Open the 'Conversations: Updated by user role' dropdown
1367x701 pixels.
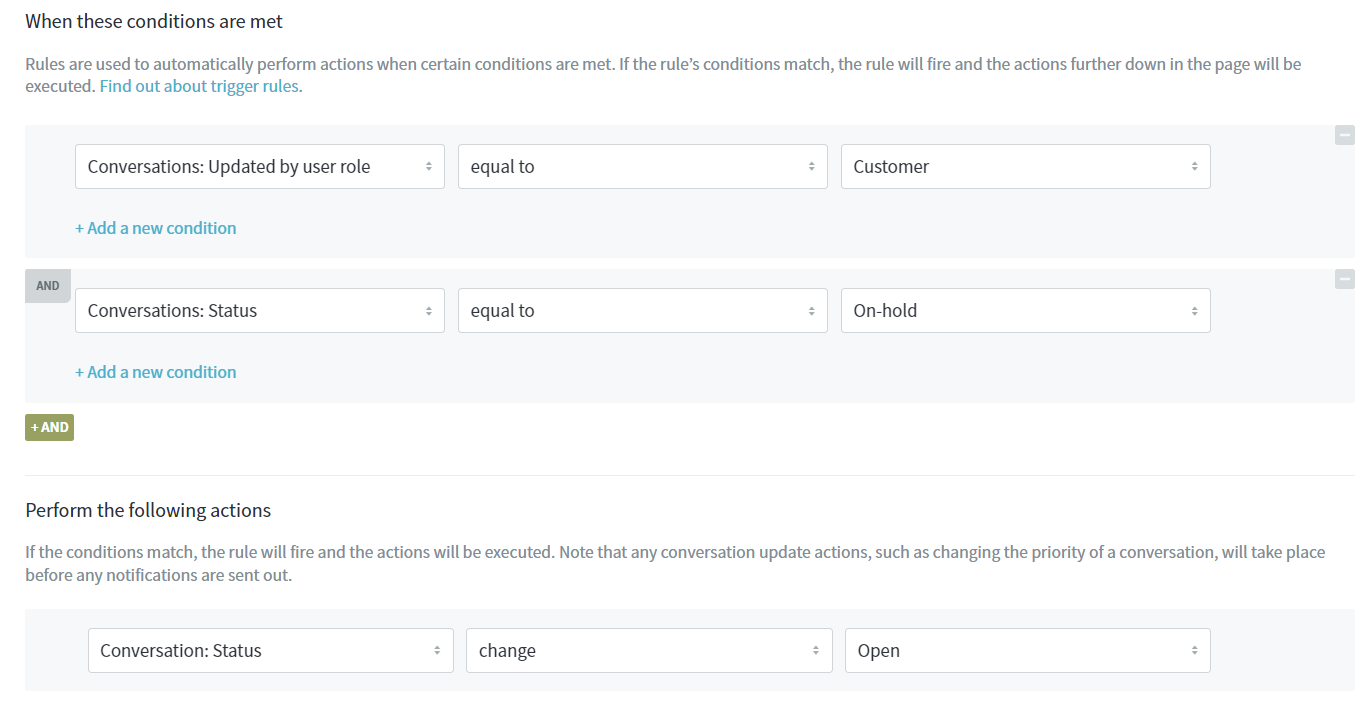click(259, 167)
